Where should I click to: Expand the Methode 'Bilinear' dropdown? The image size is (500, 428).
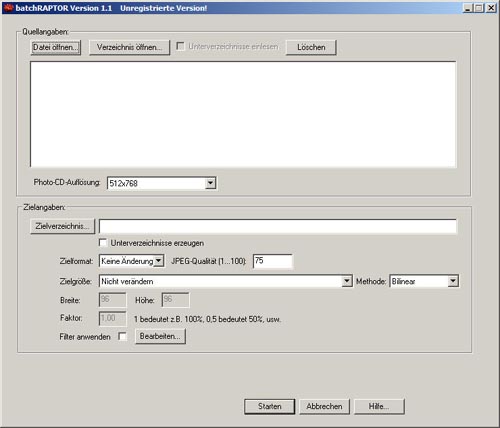[424, 281]
